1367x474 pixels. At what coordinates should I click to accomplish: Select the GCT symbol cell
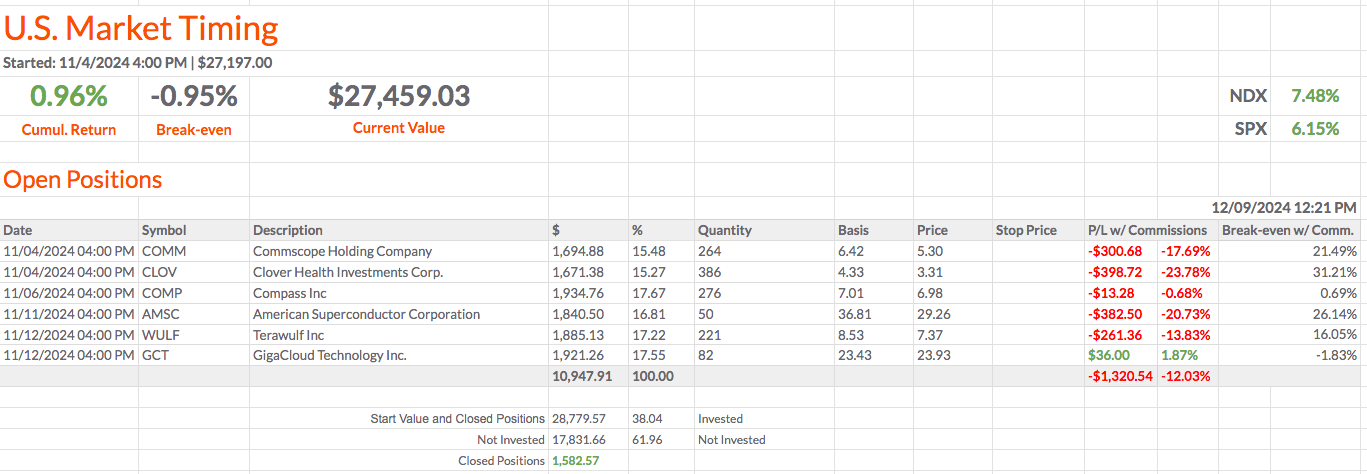click(157, 355)
